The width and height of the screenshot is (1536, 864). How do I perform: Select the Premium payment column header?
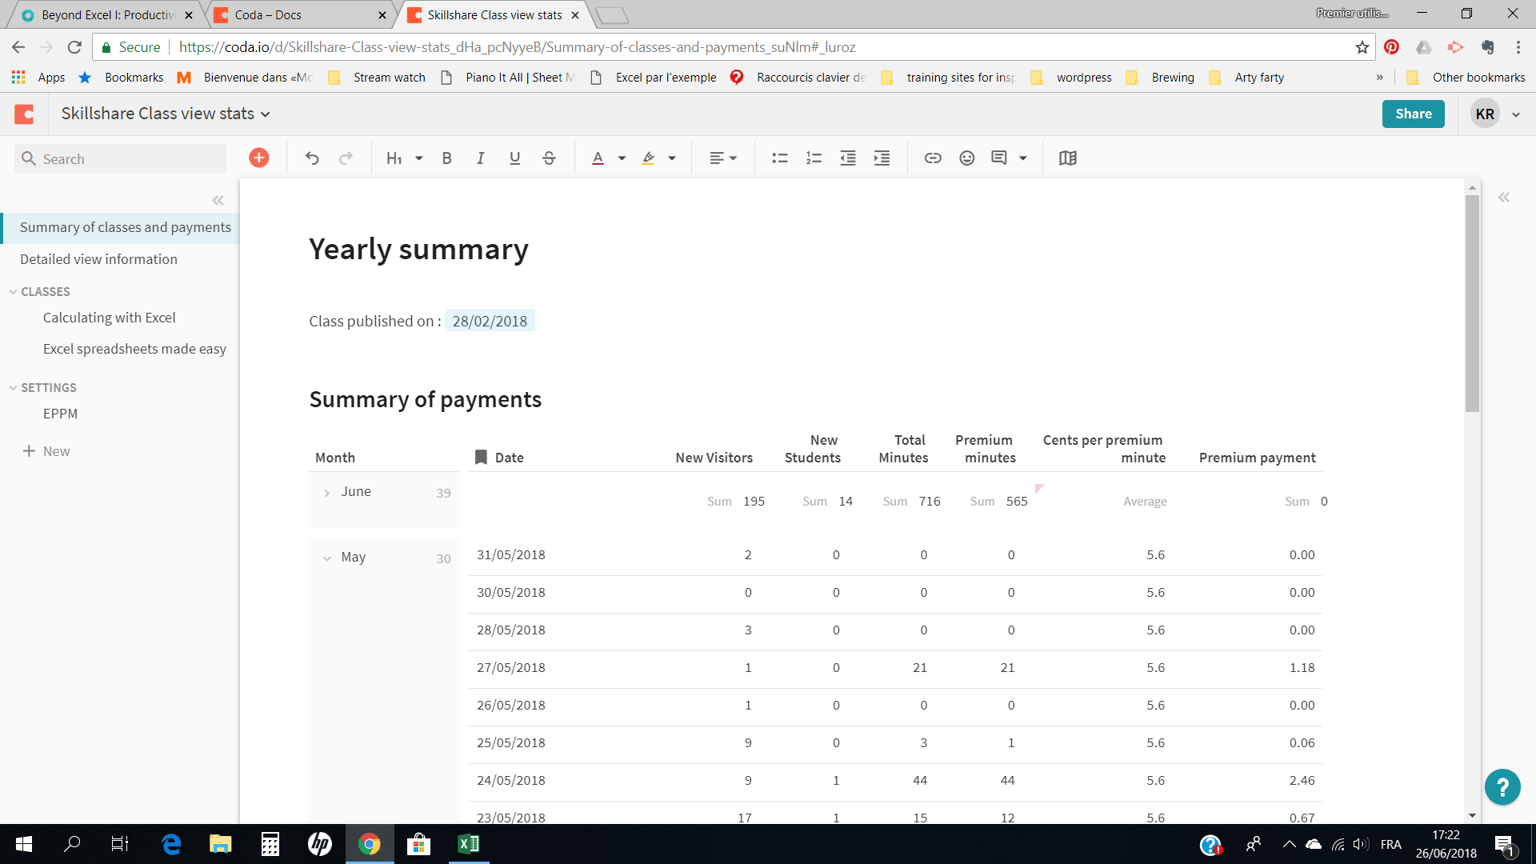pos(1257,458)
